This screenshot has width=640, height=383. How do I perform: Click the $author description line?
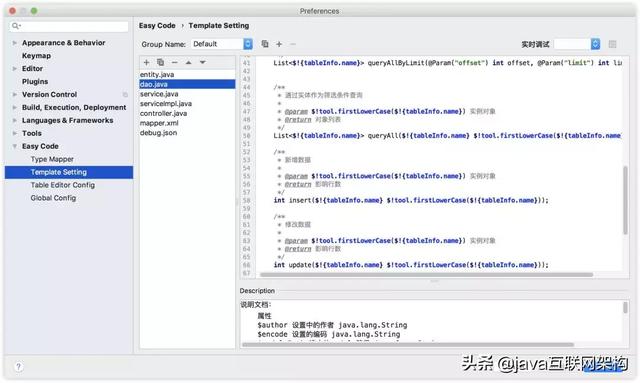tap(332, 325)
